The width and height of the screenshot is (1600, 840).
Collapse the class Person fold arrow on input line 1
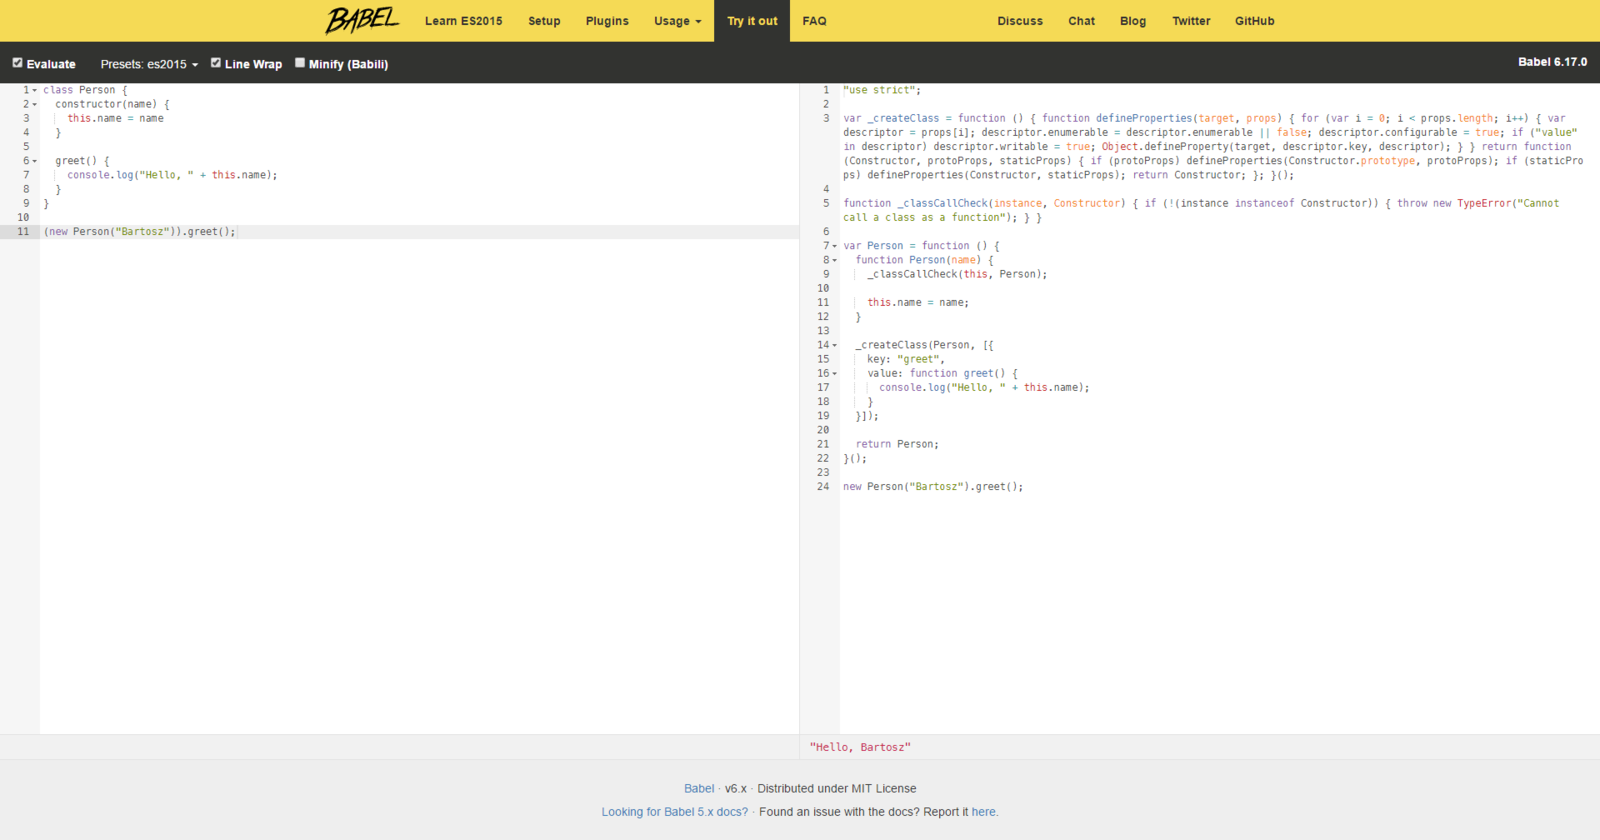click(35, 90)
